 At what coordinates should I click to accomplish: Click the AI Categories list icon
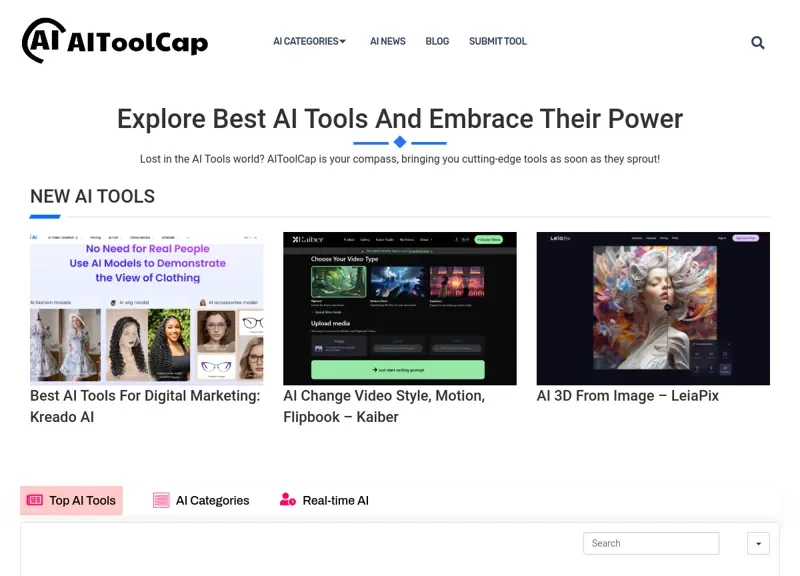161,500
